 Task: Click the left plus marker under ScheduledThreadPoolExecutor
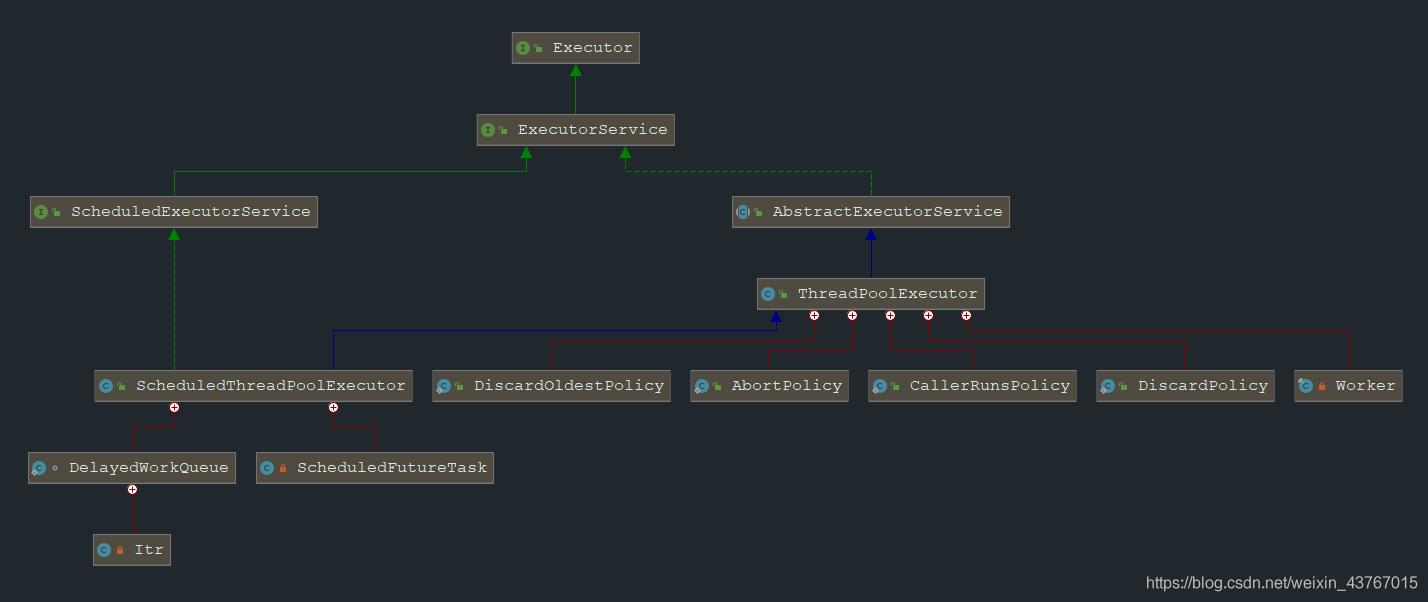pyautogui.click(x=174, y=407)
